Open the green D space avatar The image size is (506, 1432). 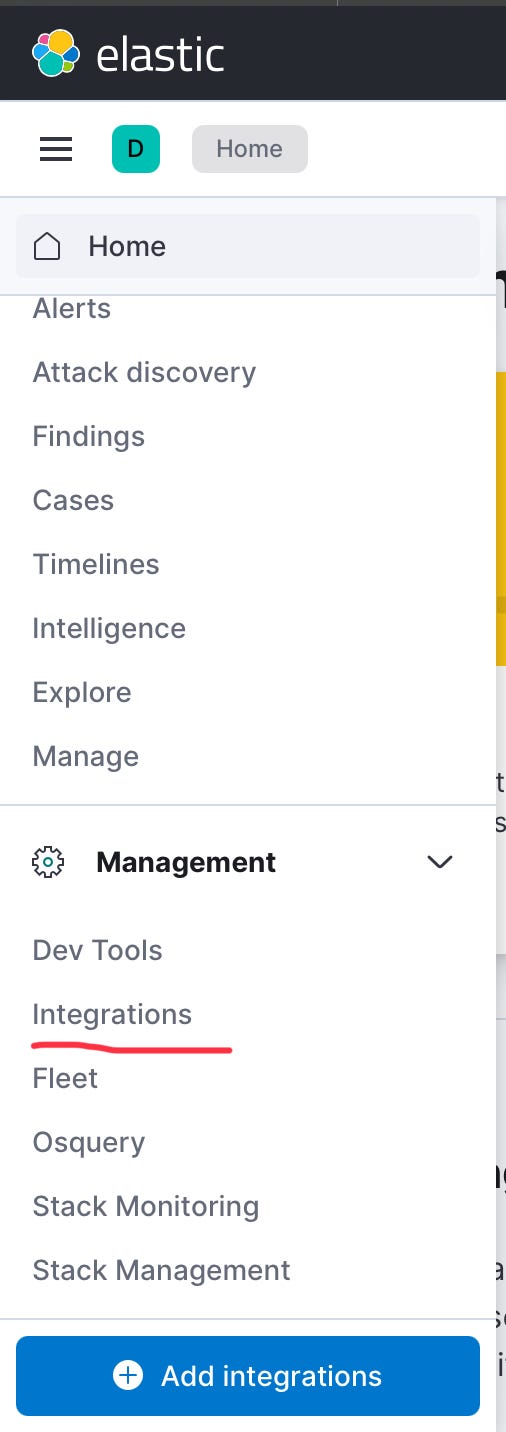(136, 149)
